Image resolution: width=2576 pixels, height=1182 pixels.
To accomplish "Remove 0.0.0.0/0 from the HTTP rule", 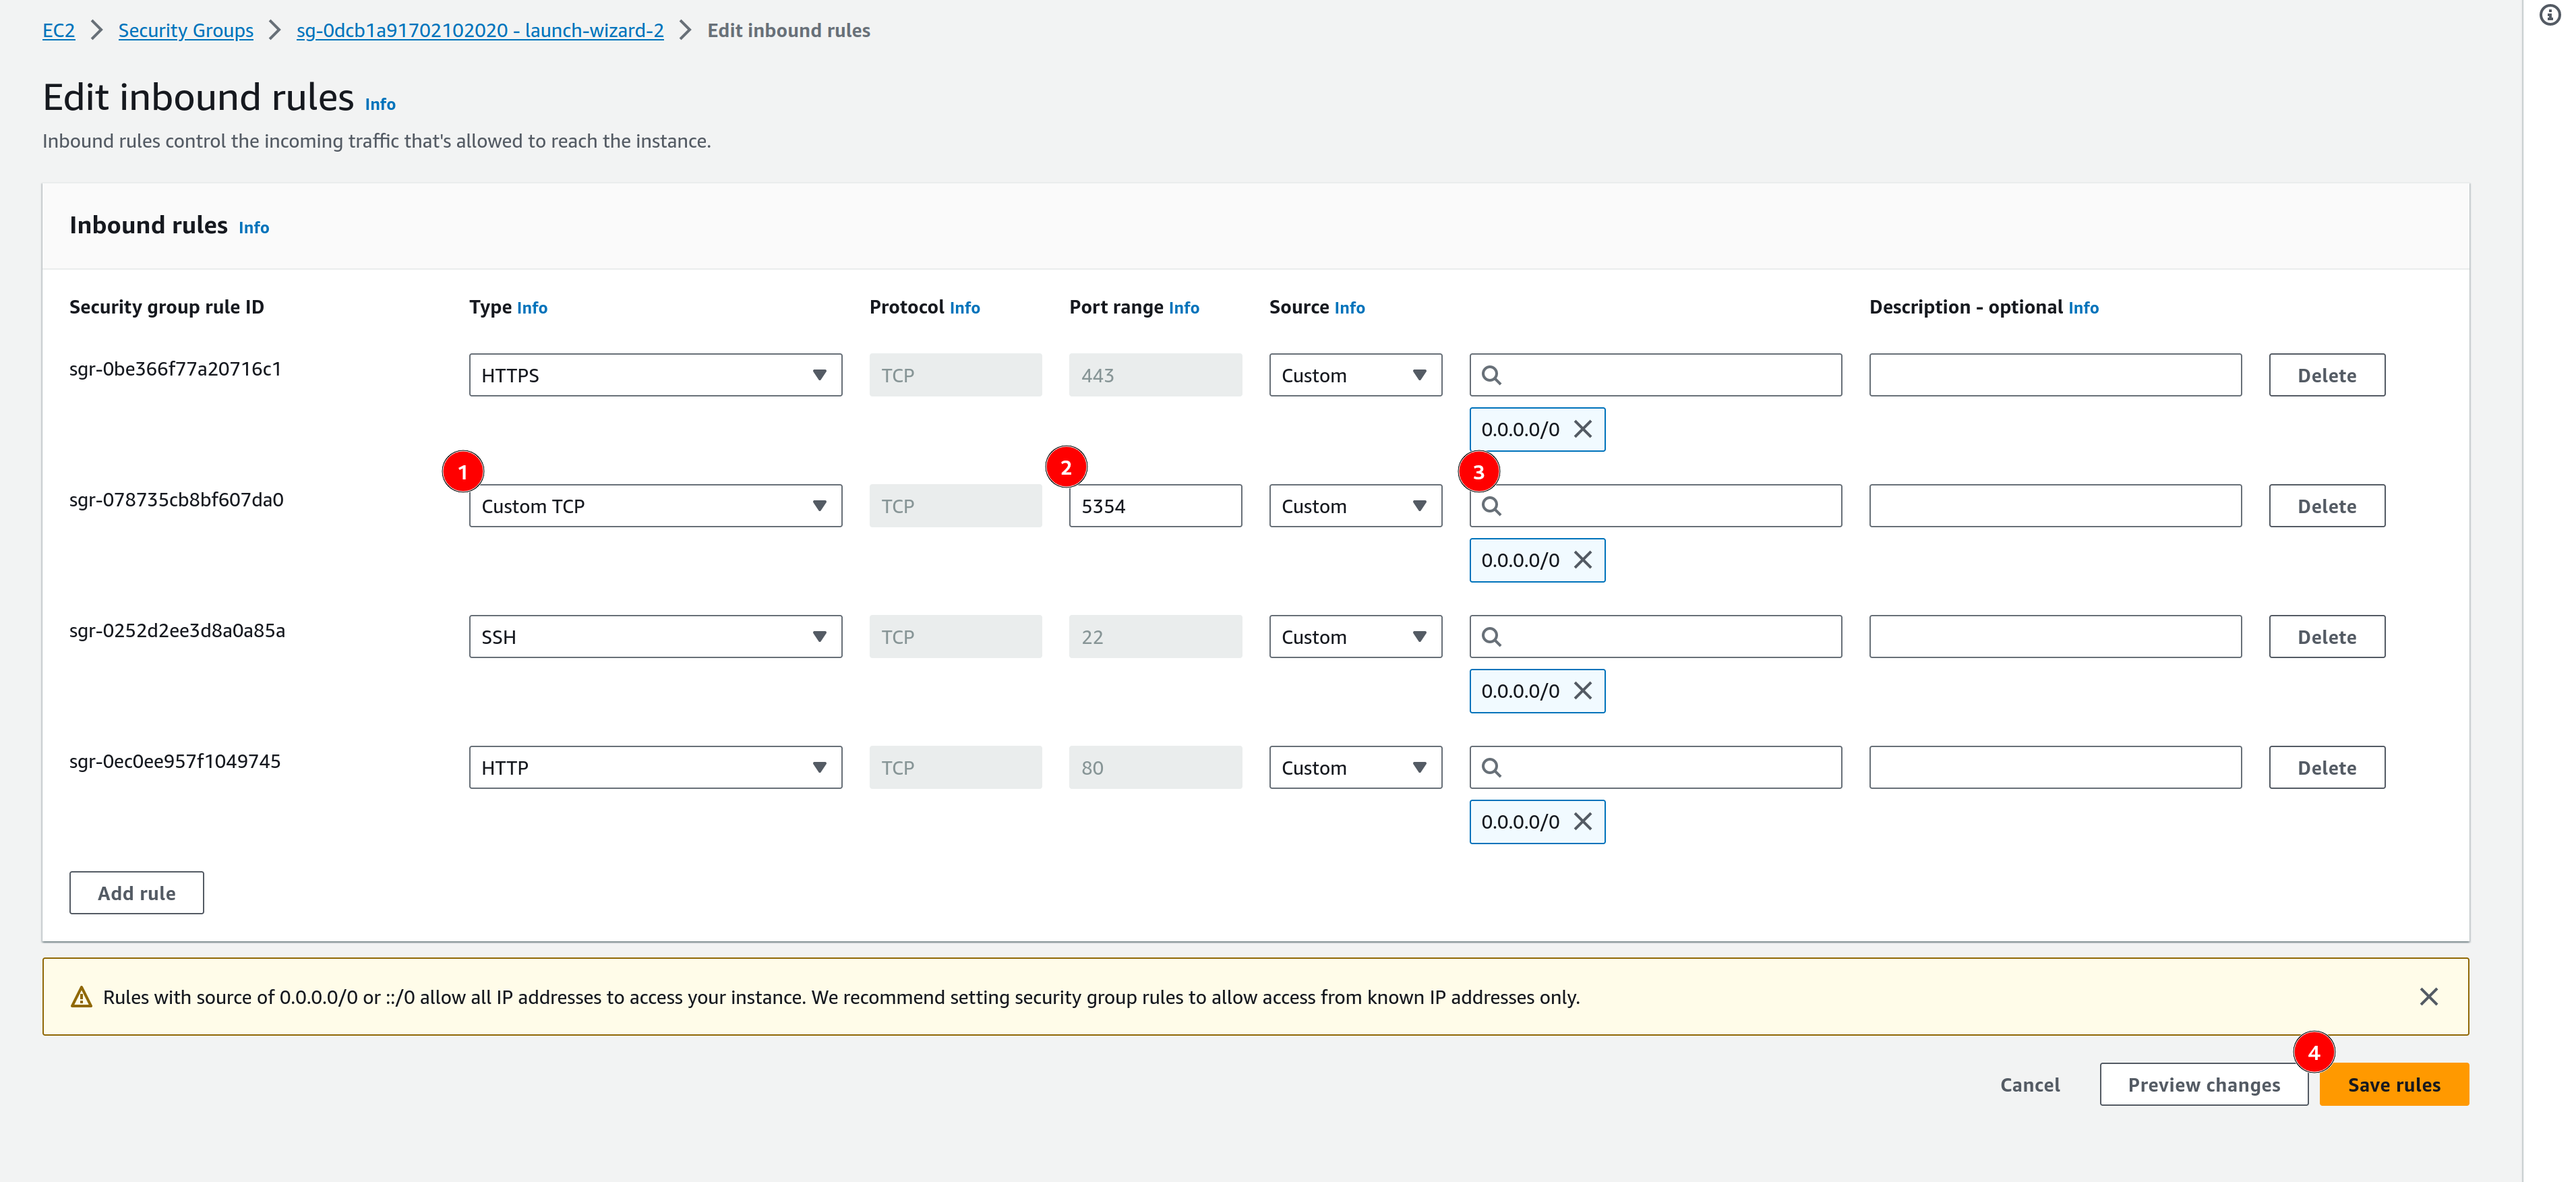I will 1582,822.
